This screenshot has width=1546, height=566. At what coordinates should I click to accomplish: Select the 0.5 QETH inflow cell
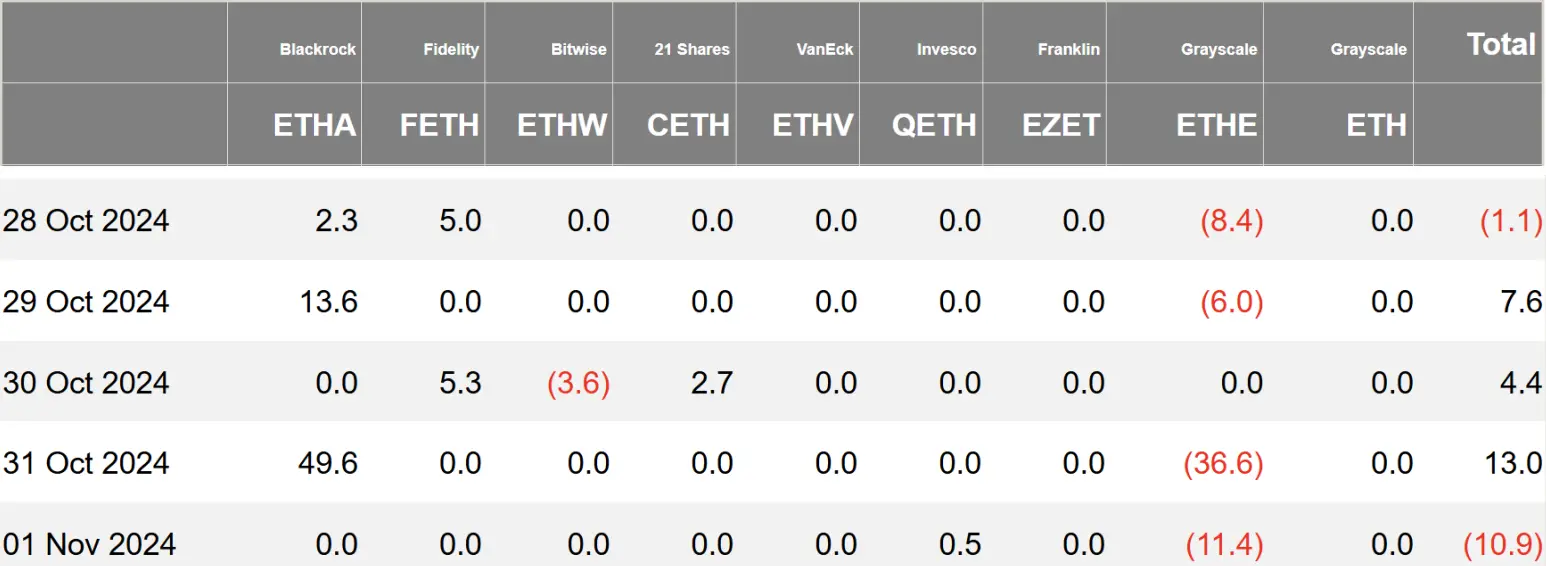point(960,544)
